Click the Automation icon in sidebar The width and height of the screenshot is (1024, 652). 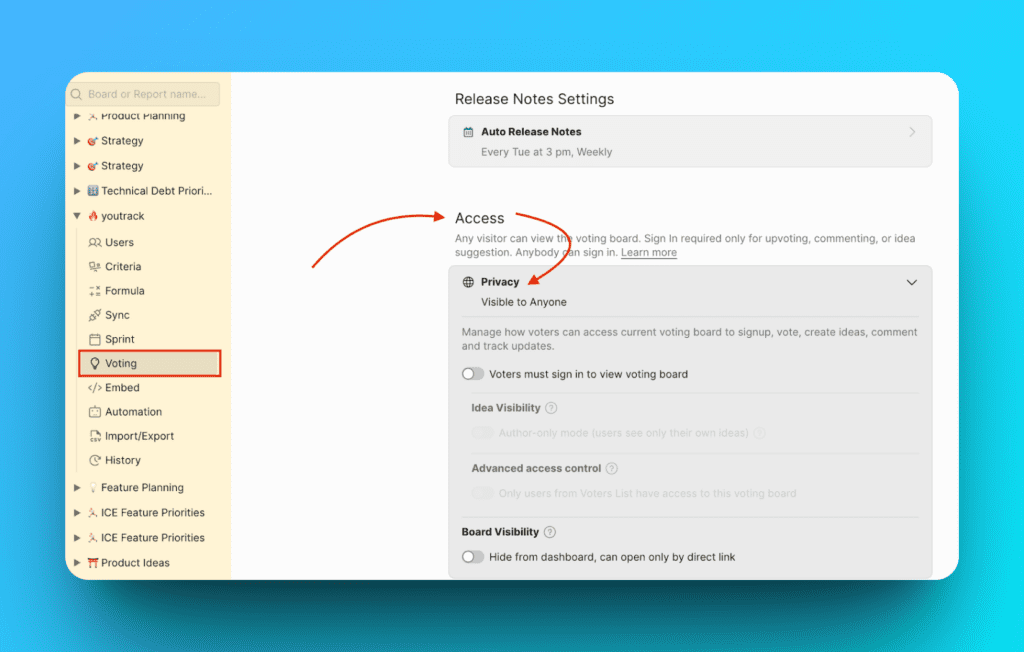click(x=95, y=412)
